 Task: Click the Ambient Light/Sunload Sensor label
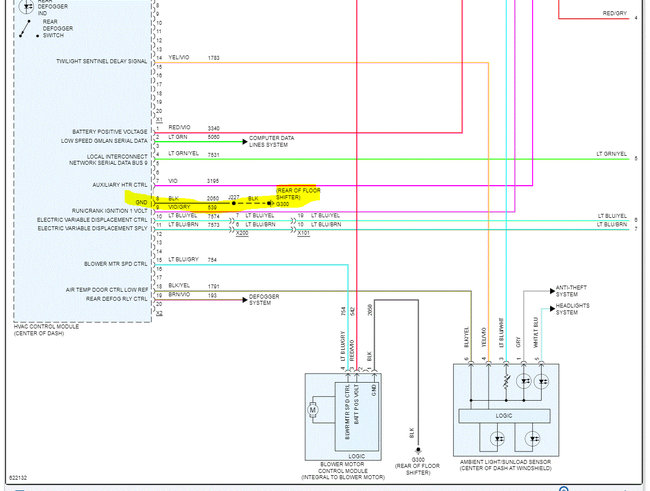tap(505, 466)
